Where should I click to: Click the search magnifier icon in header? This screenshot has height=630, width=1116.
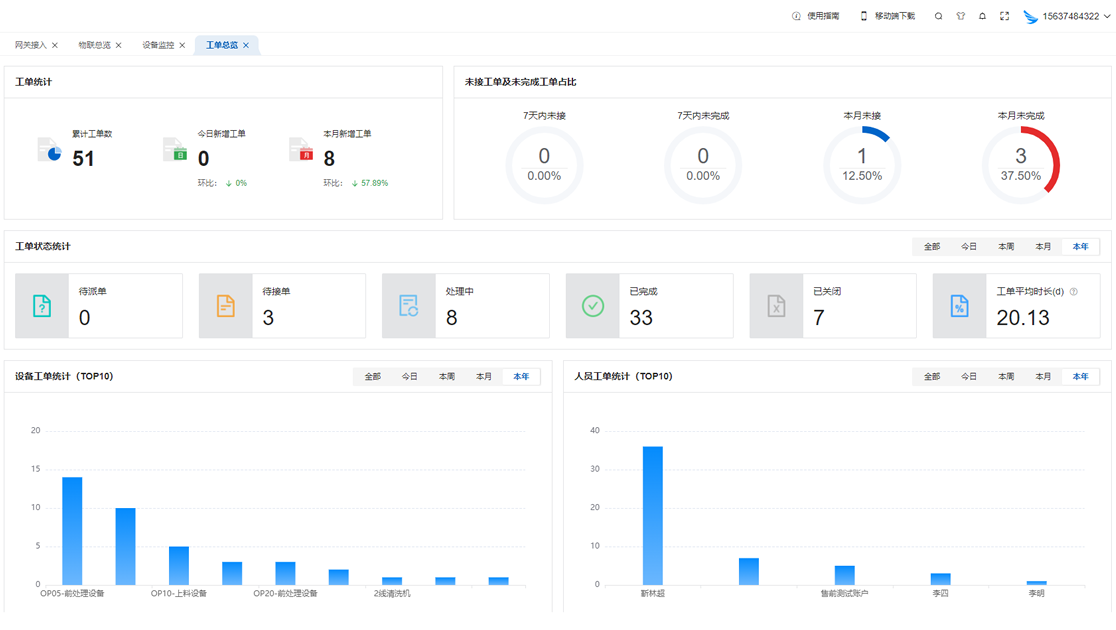(938, 16)
